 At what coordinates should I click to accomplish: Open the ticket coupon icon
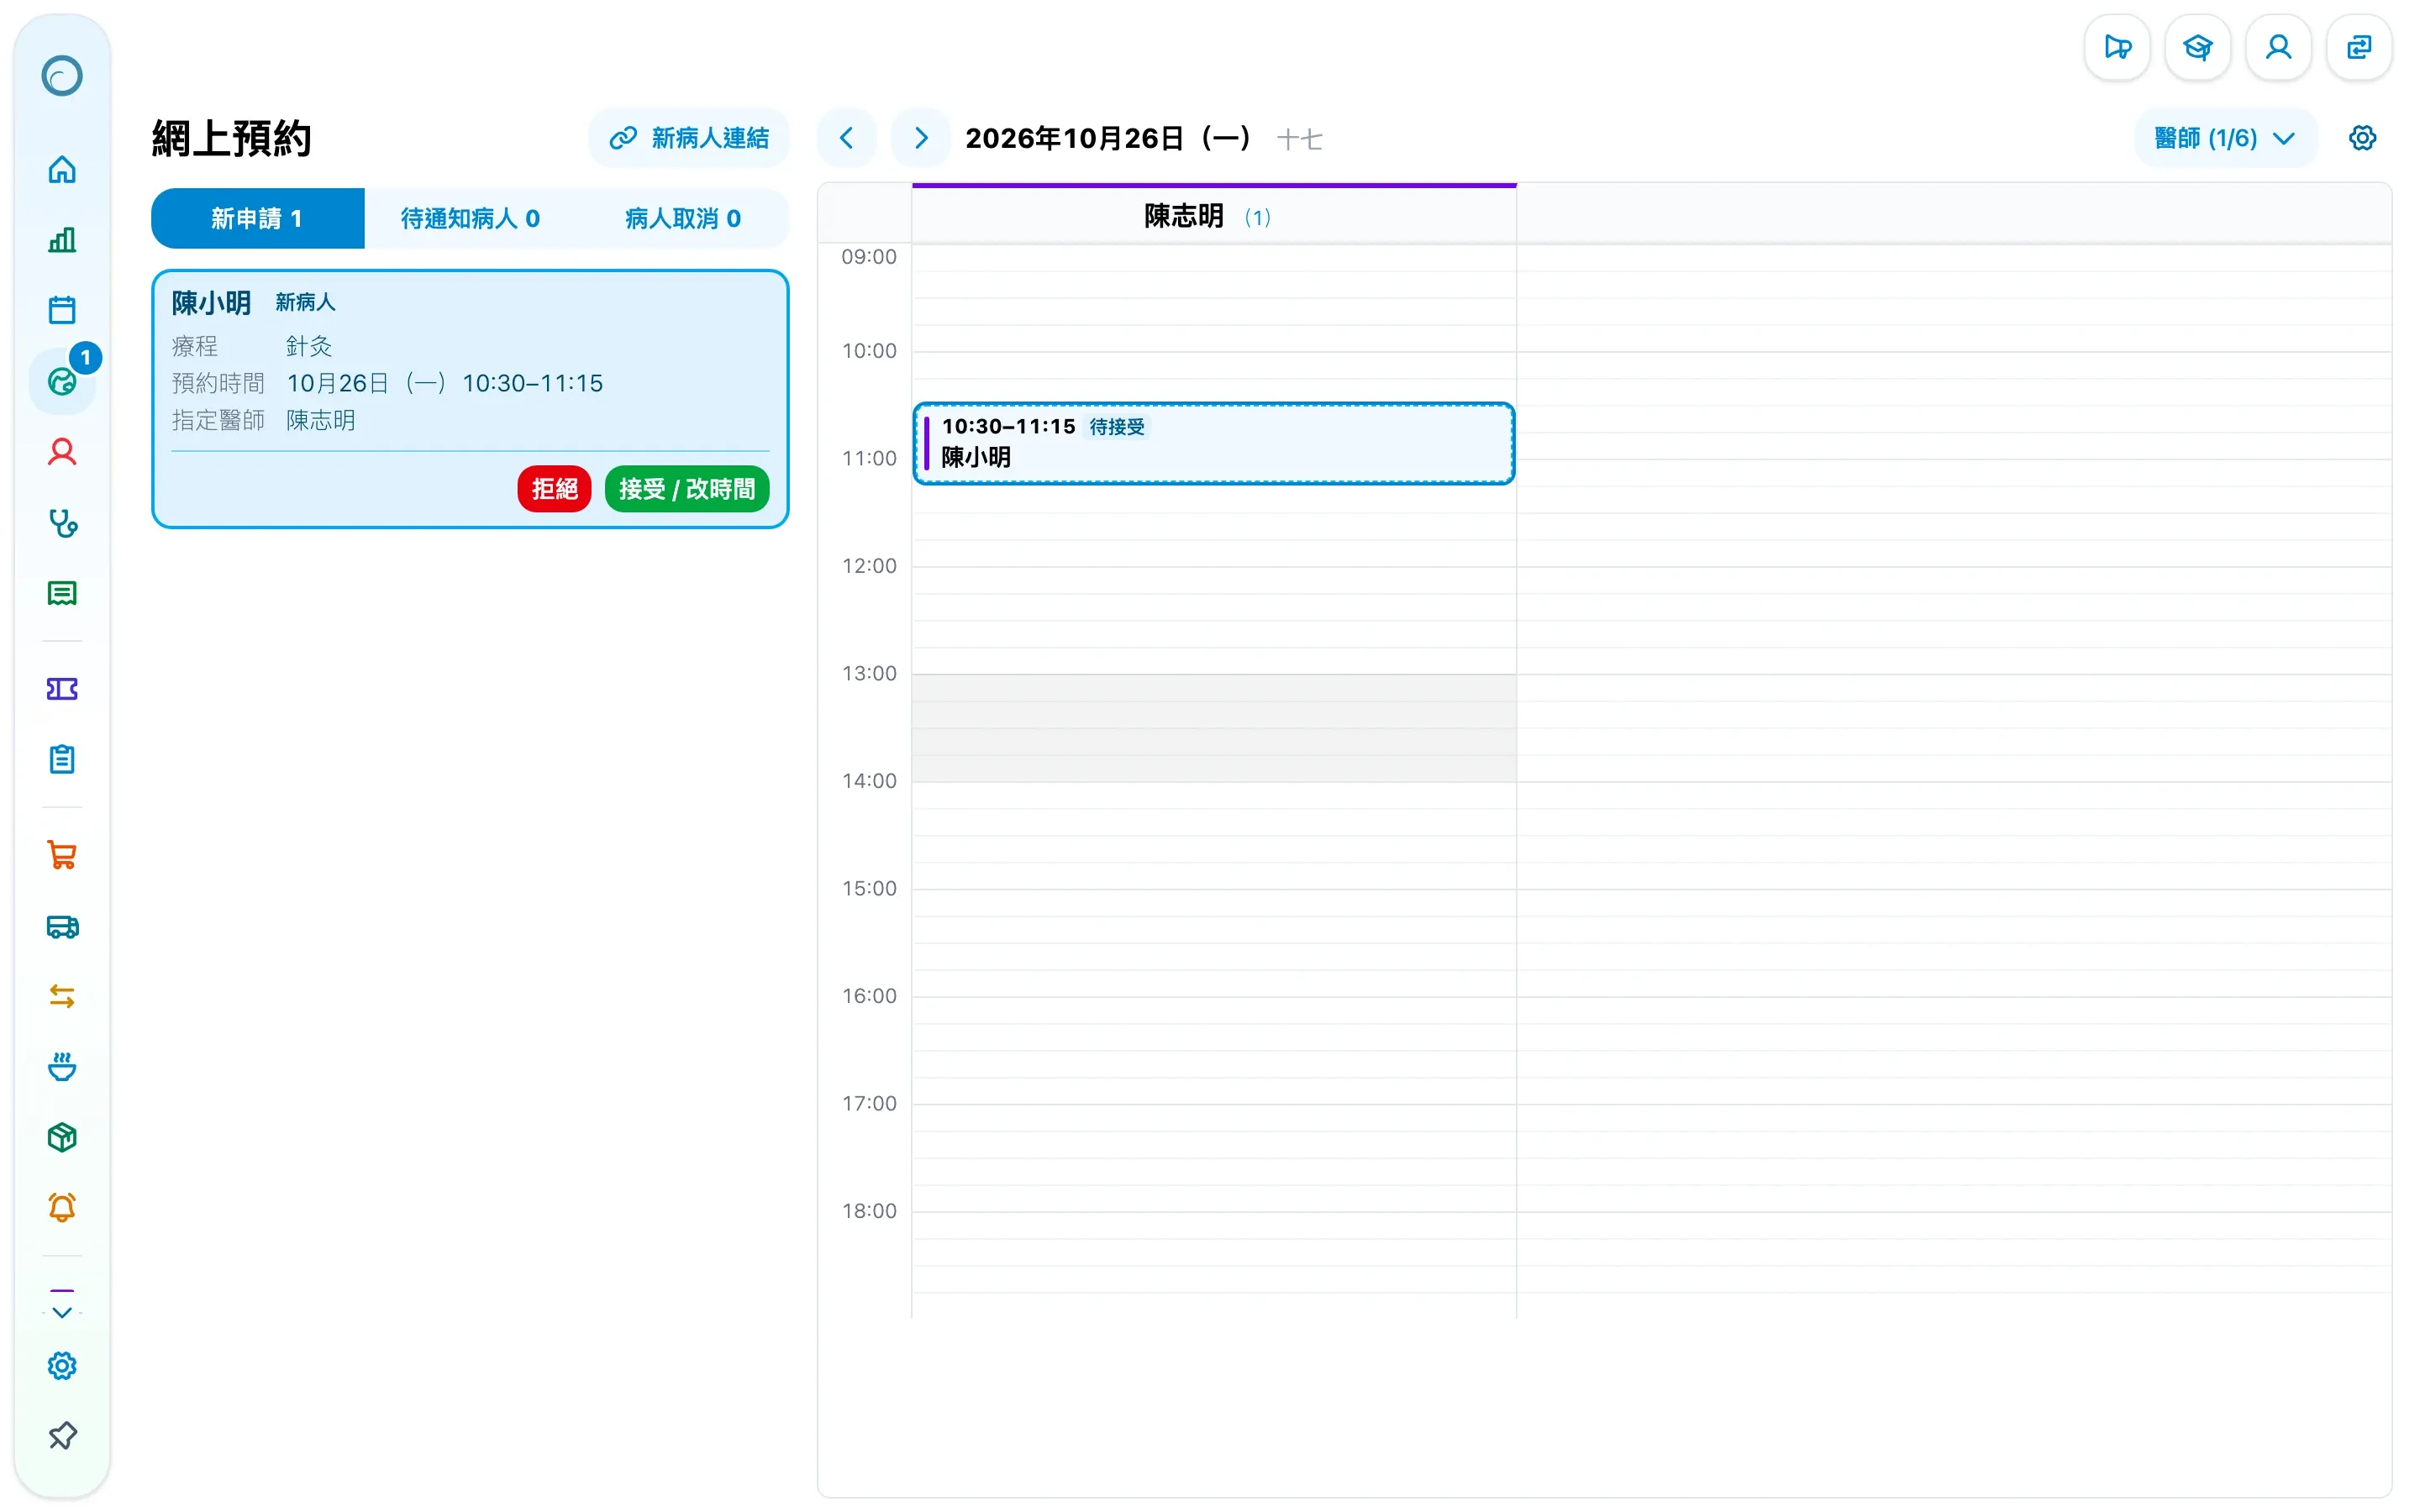(x=62, y=689)
